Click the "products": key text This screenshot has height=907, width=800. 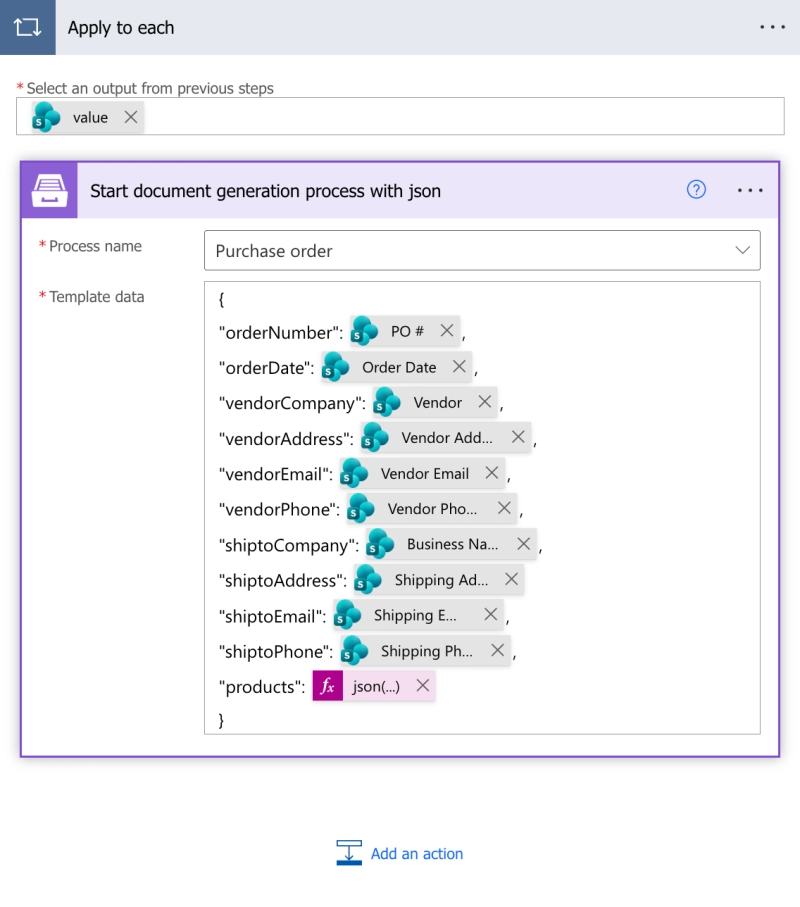coord(262,687)
